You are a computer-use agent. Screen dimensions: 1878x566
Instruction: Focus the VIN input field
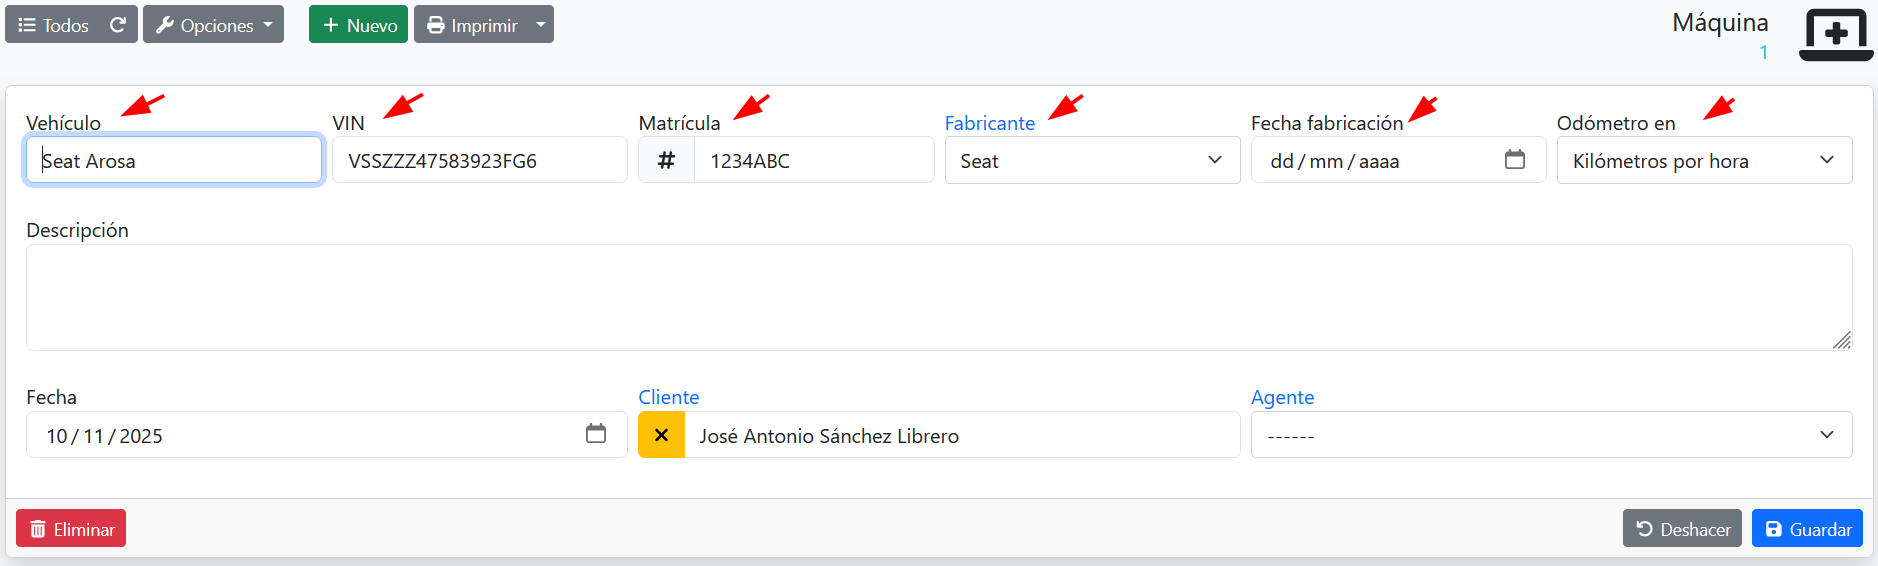click(x=480, y=160)
